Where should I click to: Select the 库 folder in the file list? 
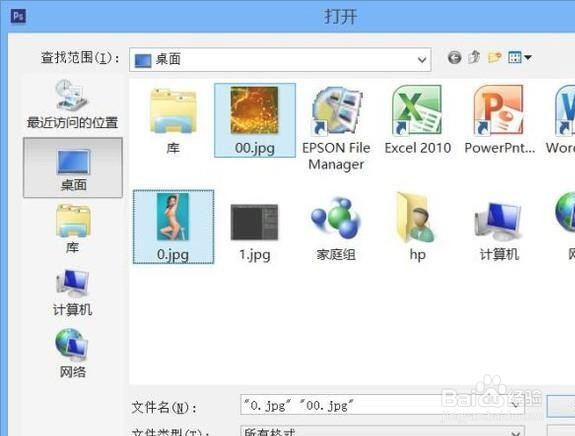[173, 120]
